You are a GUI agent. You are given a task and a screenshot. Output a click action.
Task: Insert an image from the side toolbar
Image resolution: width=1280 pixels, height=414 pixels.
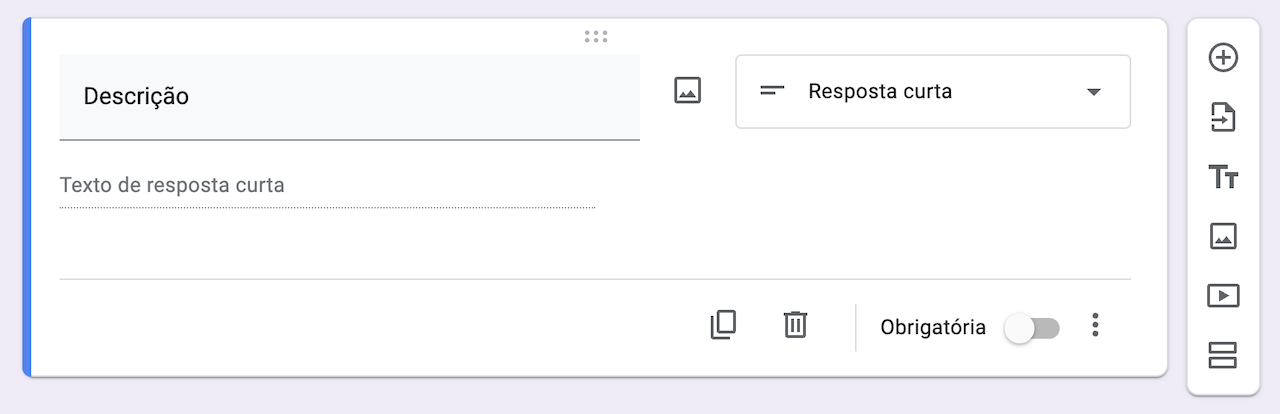(1223, 236)
